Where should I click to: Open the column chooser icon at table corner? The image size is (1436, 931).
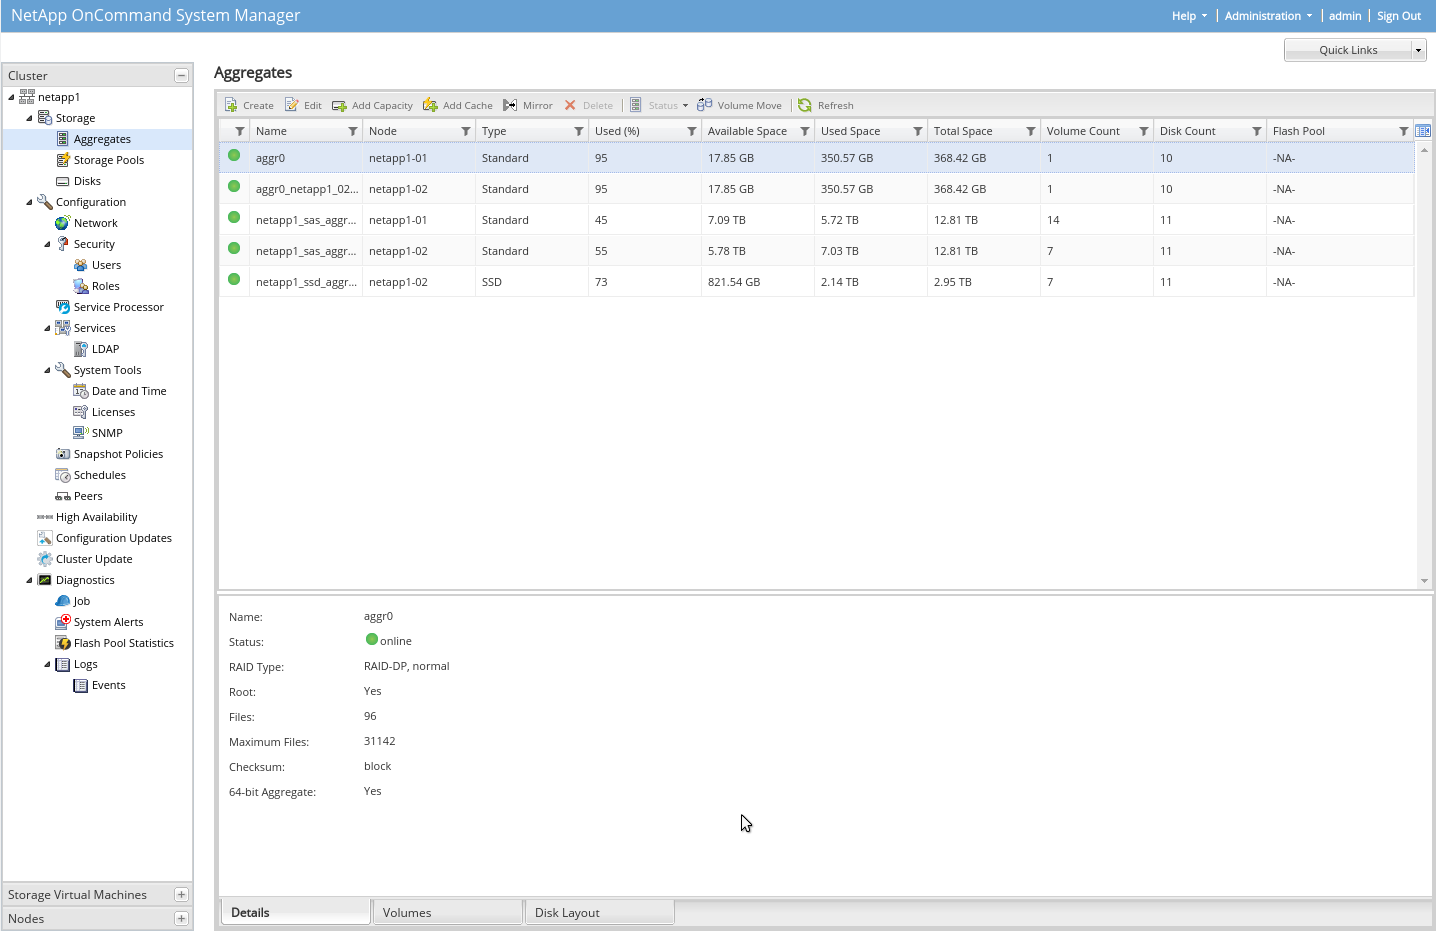coord(1423,131)
